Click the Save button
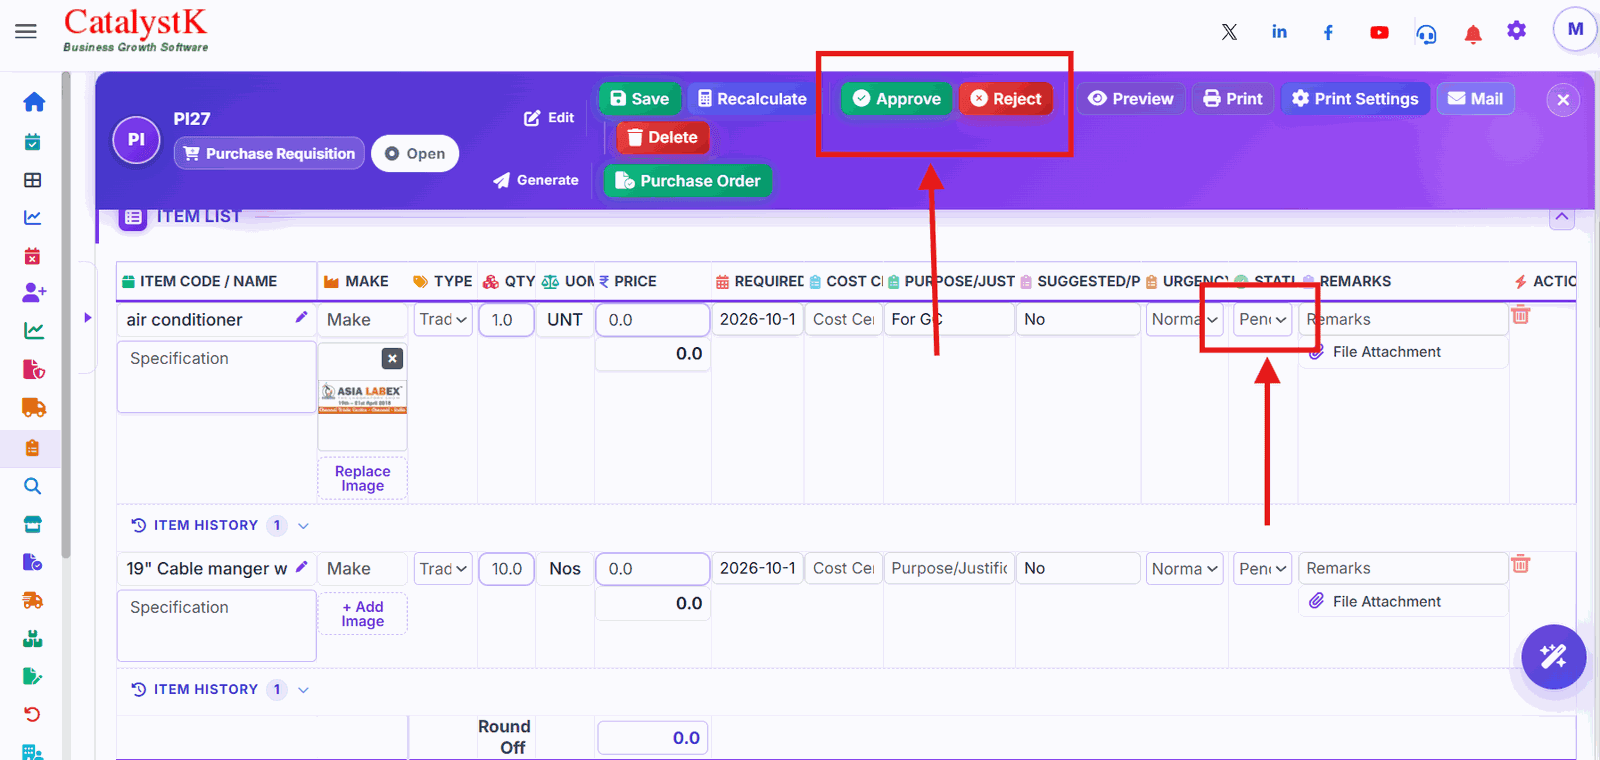 pyautogui.click(x=640, y=98)
